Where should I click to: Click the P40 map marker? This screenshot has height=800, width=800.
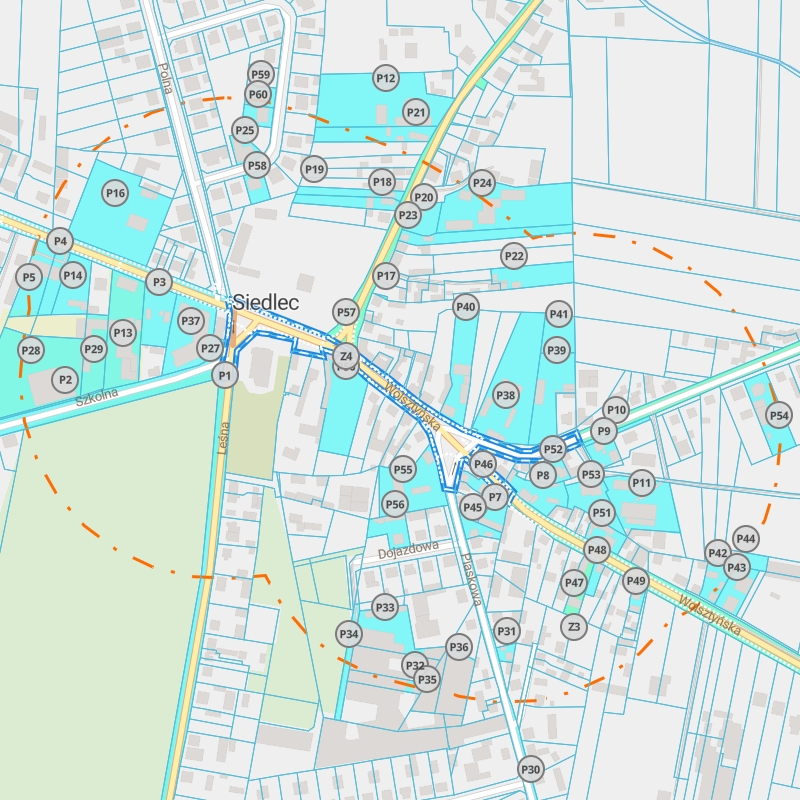[466, 306]
